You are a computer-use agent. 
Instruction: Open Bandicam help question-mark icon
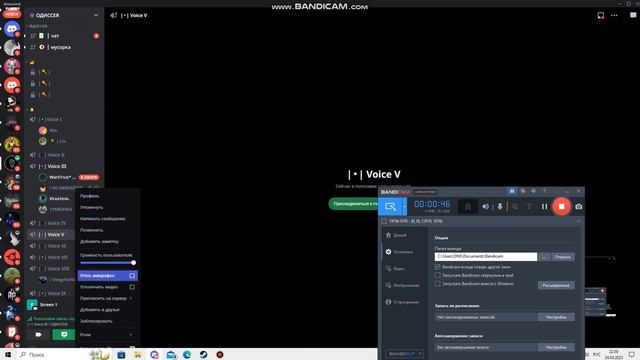coord(544,191)
